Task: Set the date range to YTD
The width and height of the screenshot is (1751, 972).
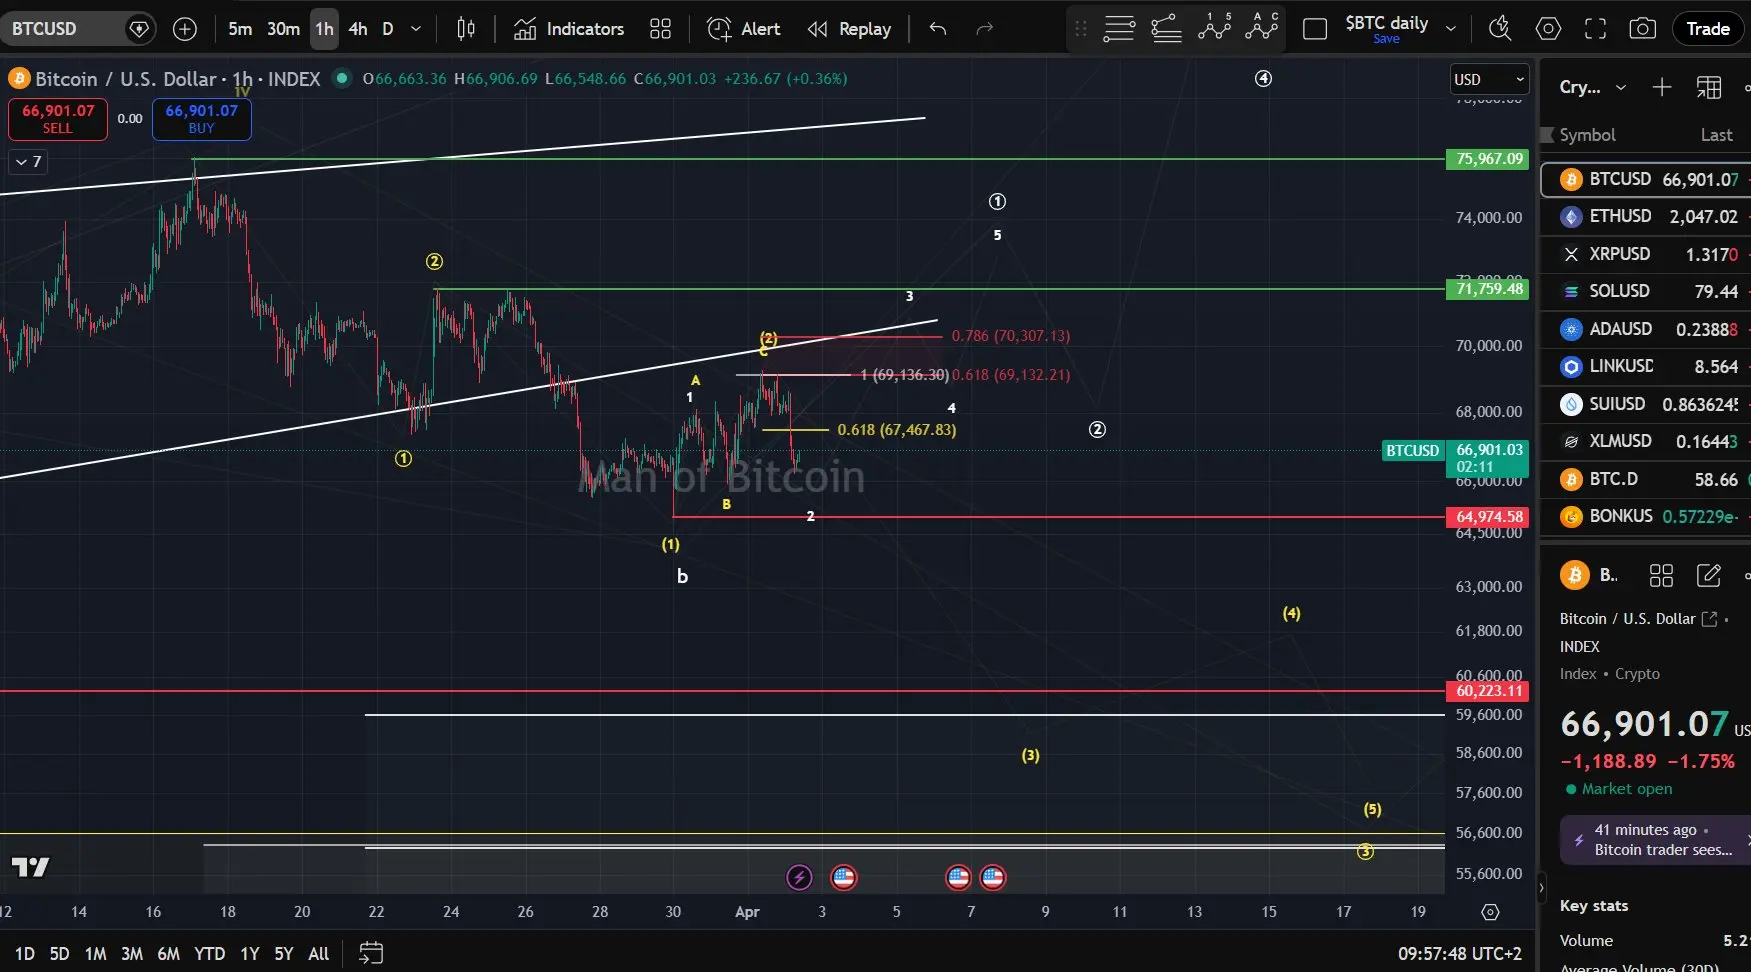Action: click(x=209, y=954)
